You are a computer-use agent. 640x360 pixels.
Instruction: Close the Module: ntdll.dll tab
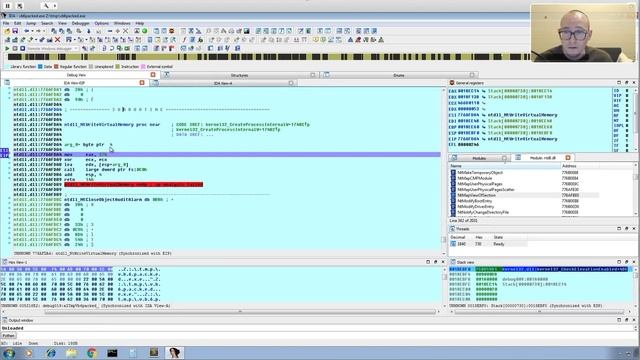[568, 158]
